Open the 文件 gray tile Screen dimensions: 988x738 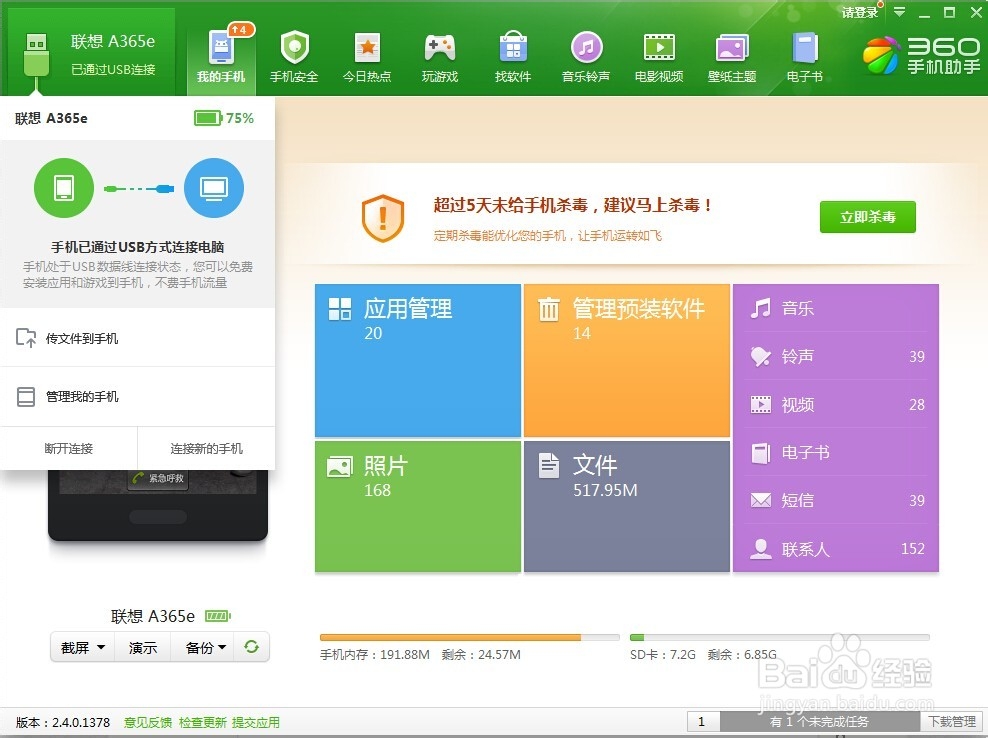tap(626, 506)
